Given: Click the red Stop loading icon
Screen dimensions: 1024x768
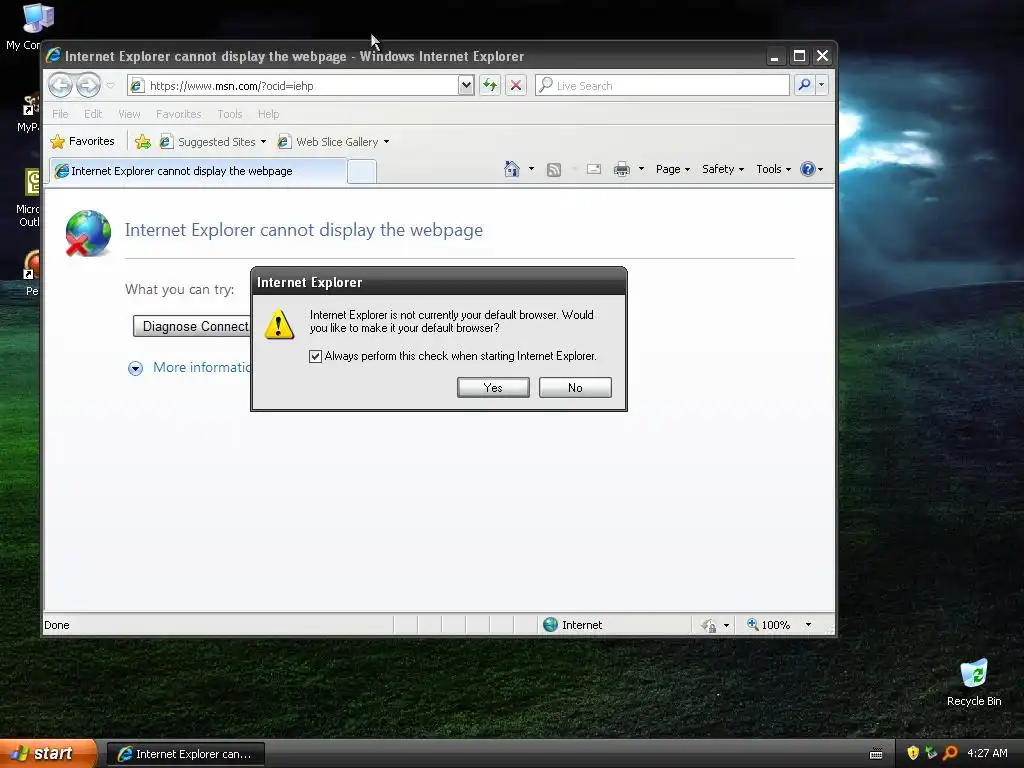Looking at the screenshot, I should (516, 86).
